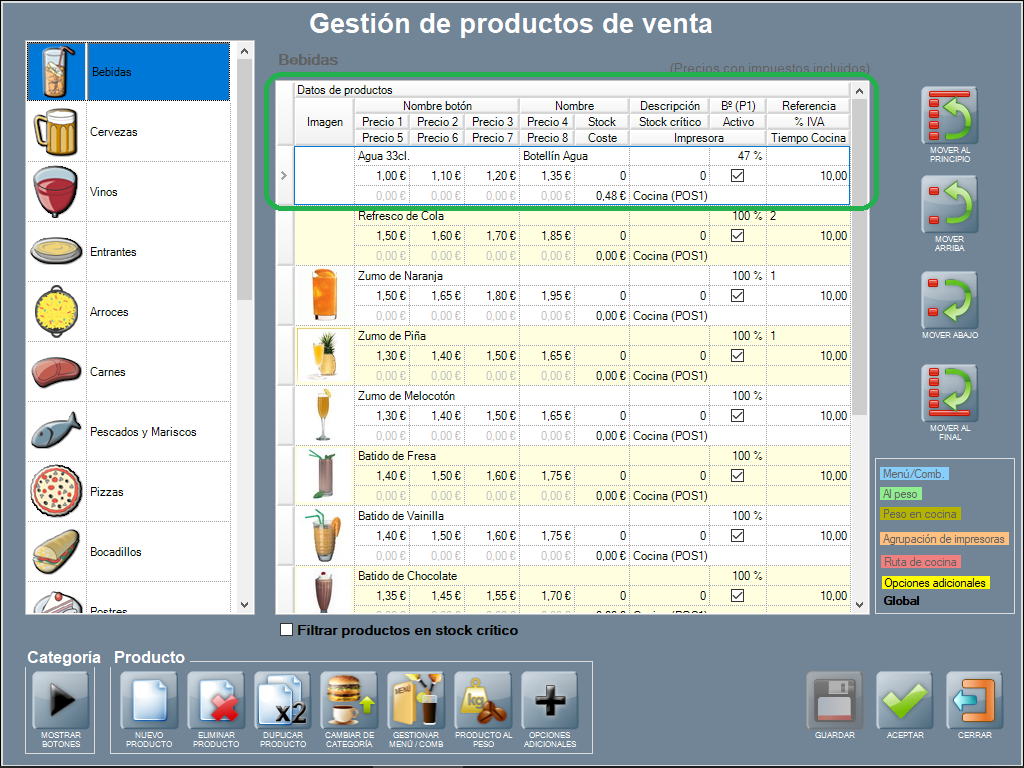
Task: Select the Producto al Peso icon
Action: coord(483,702)
